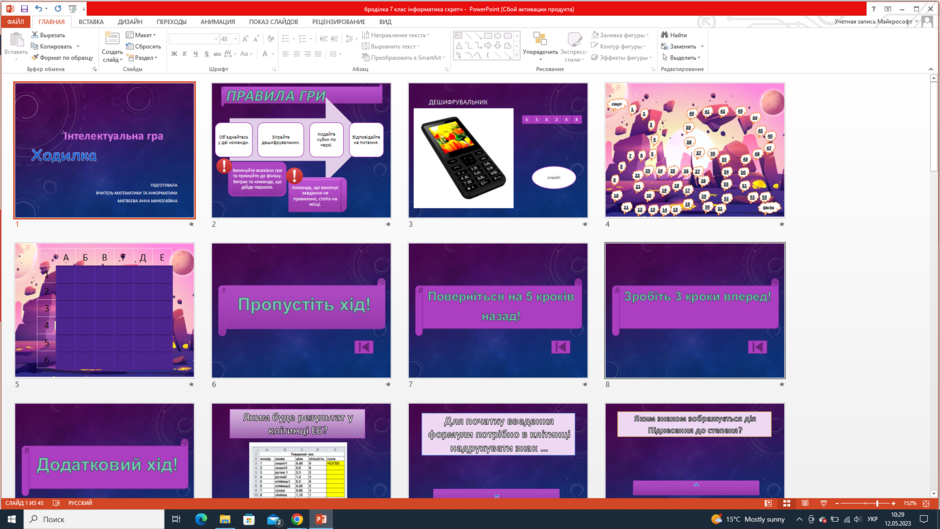The height and width of the screenshot is (529, 940).
Task: Select slide 2 'ПРАВИЛА ГРИ' thumbnail
Action: coord(301,150)
